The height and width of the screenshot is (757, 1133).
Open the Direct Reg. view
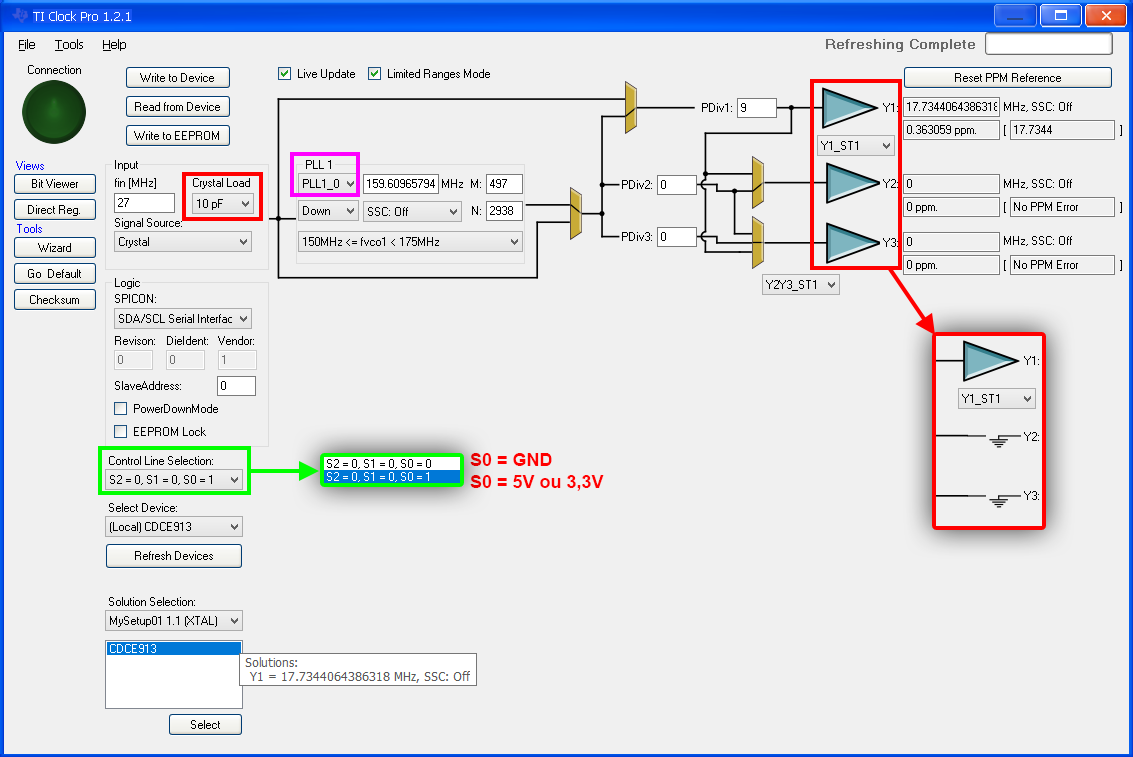pos(55,209)
